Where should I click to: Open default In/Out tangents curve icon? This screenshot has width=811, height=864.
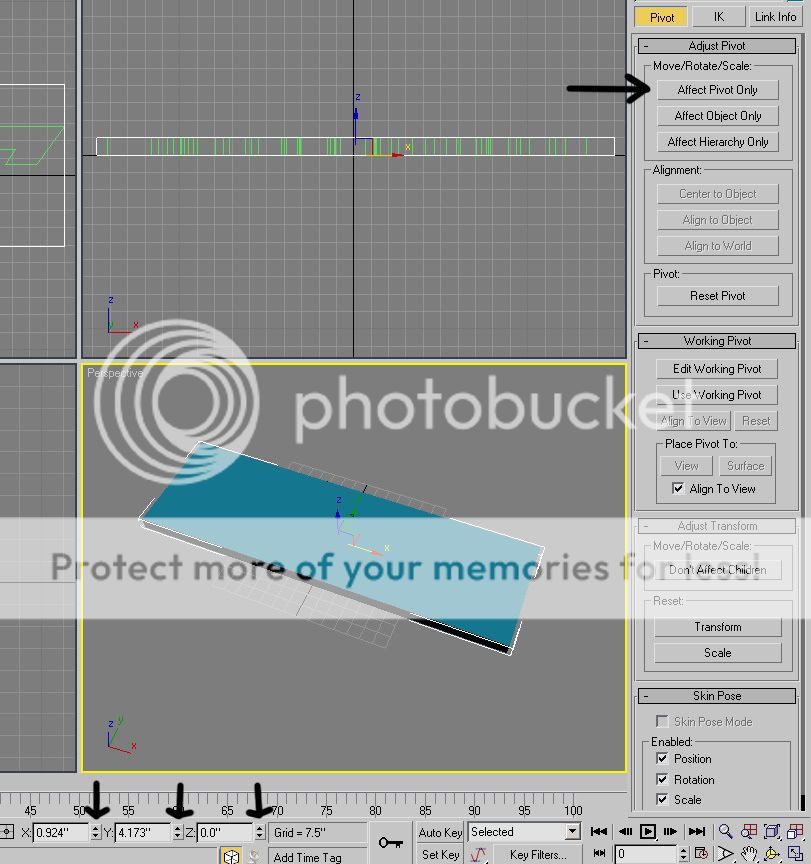(478, 854)
